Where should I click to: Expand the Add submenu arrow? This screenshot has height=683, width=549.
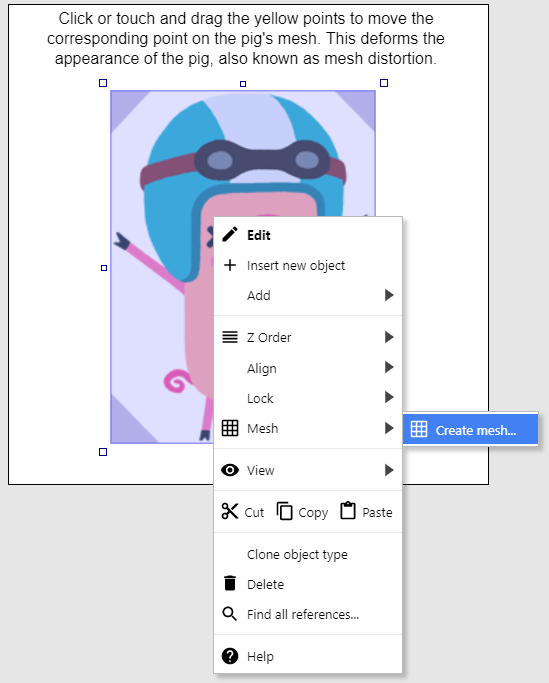[x=389, y=295]
